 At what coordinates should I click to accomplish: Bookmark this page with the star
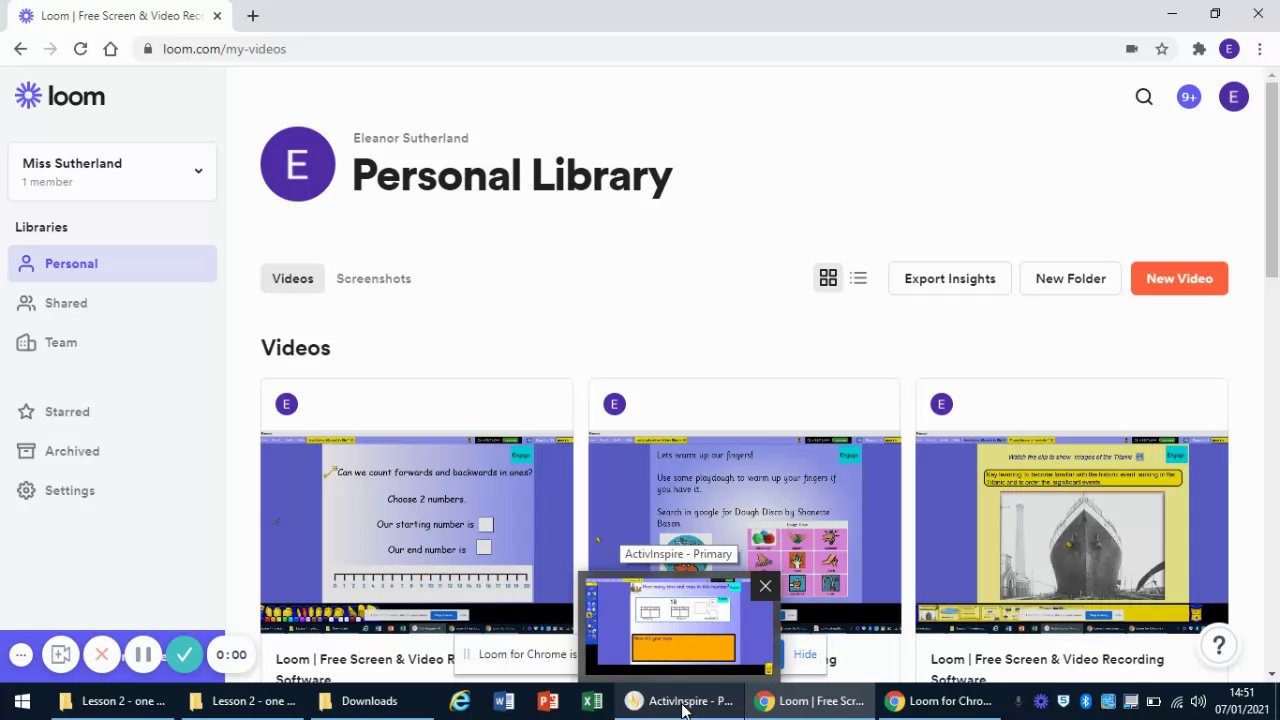(1161, 48)
